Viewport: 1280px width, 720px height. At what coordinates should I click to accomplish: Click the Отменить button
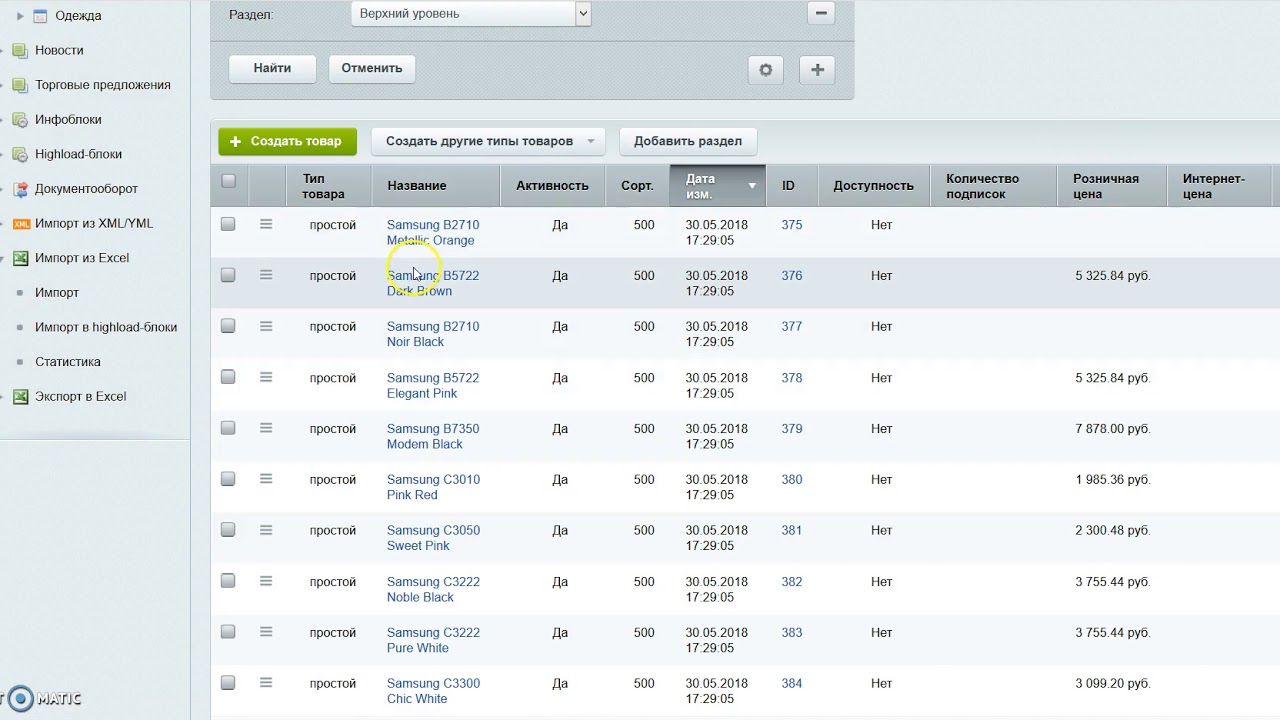[x=372, y=68]
